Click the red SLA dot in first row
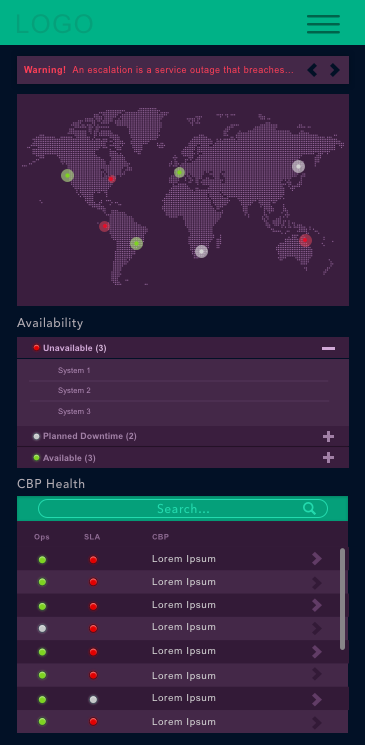The image size is (365, 745). [93, 560]
